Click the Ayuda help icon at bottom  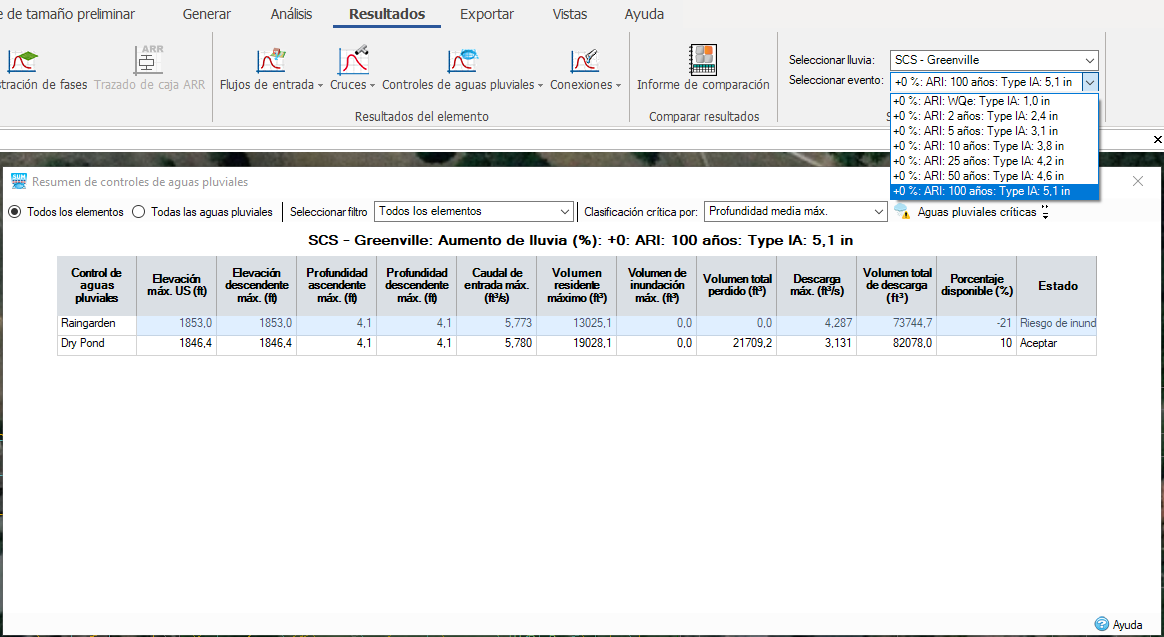click(x=1102, y=624)
